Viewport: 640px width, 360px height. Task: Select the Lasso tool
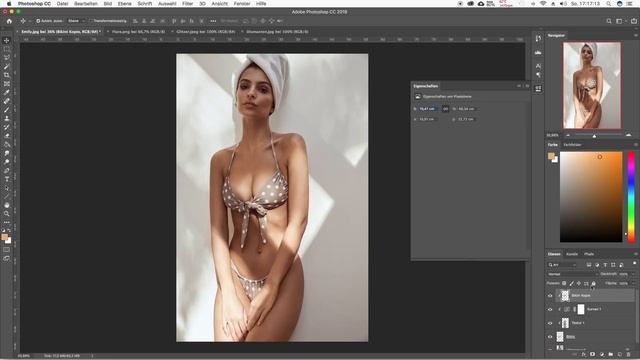point(7,58)
